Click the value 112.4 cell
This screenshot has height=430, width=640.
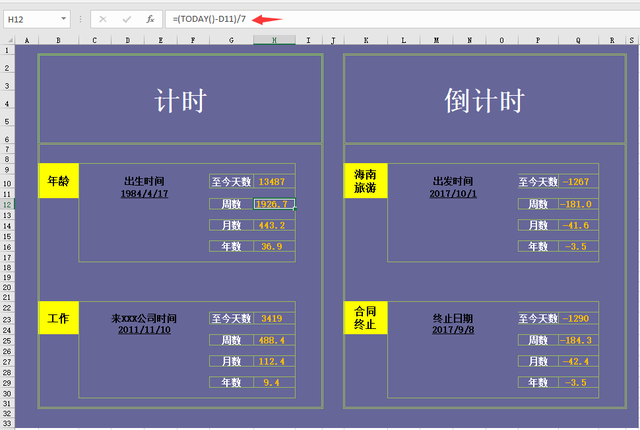(x=274, y=361)
